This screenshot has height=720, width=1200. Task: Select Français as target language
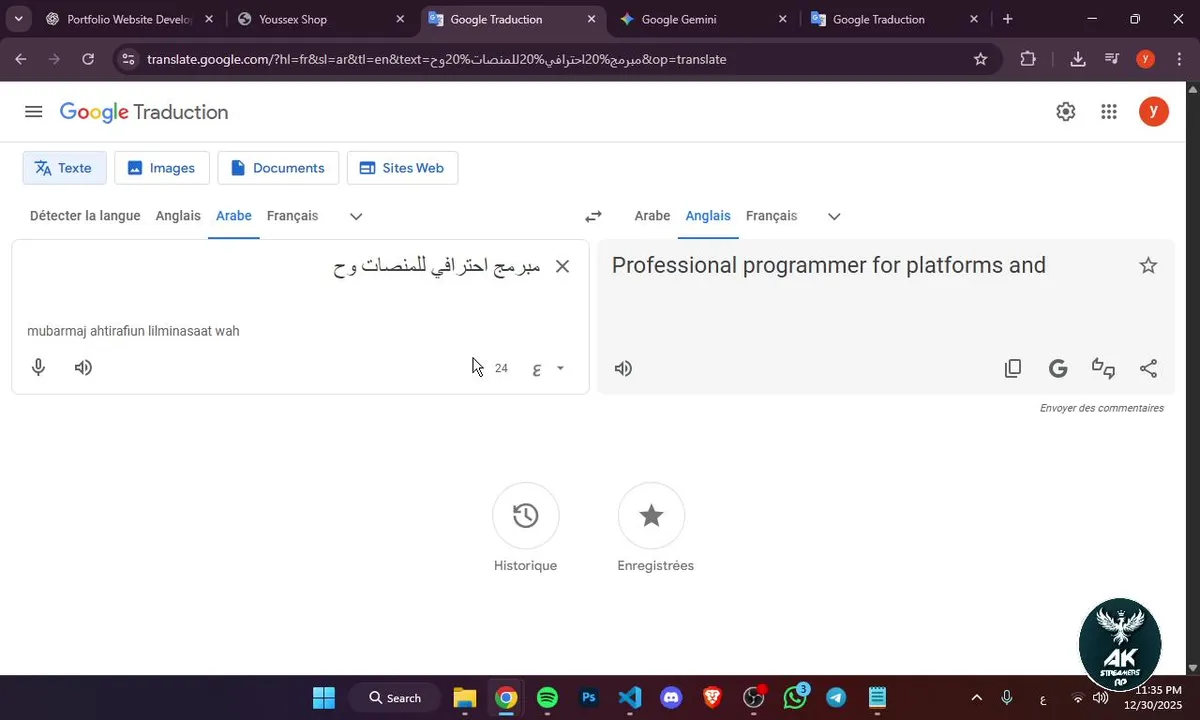pyautogui.click(x=771, y=216)
